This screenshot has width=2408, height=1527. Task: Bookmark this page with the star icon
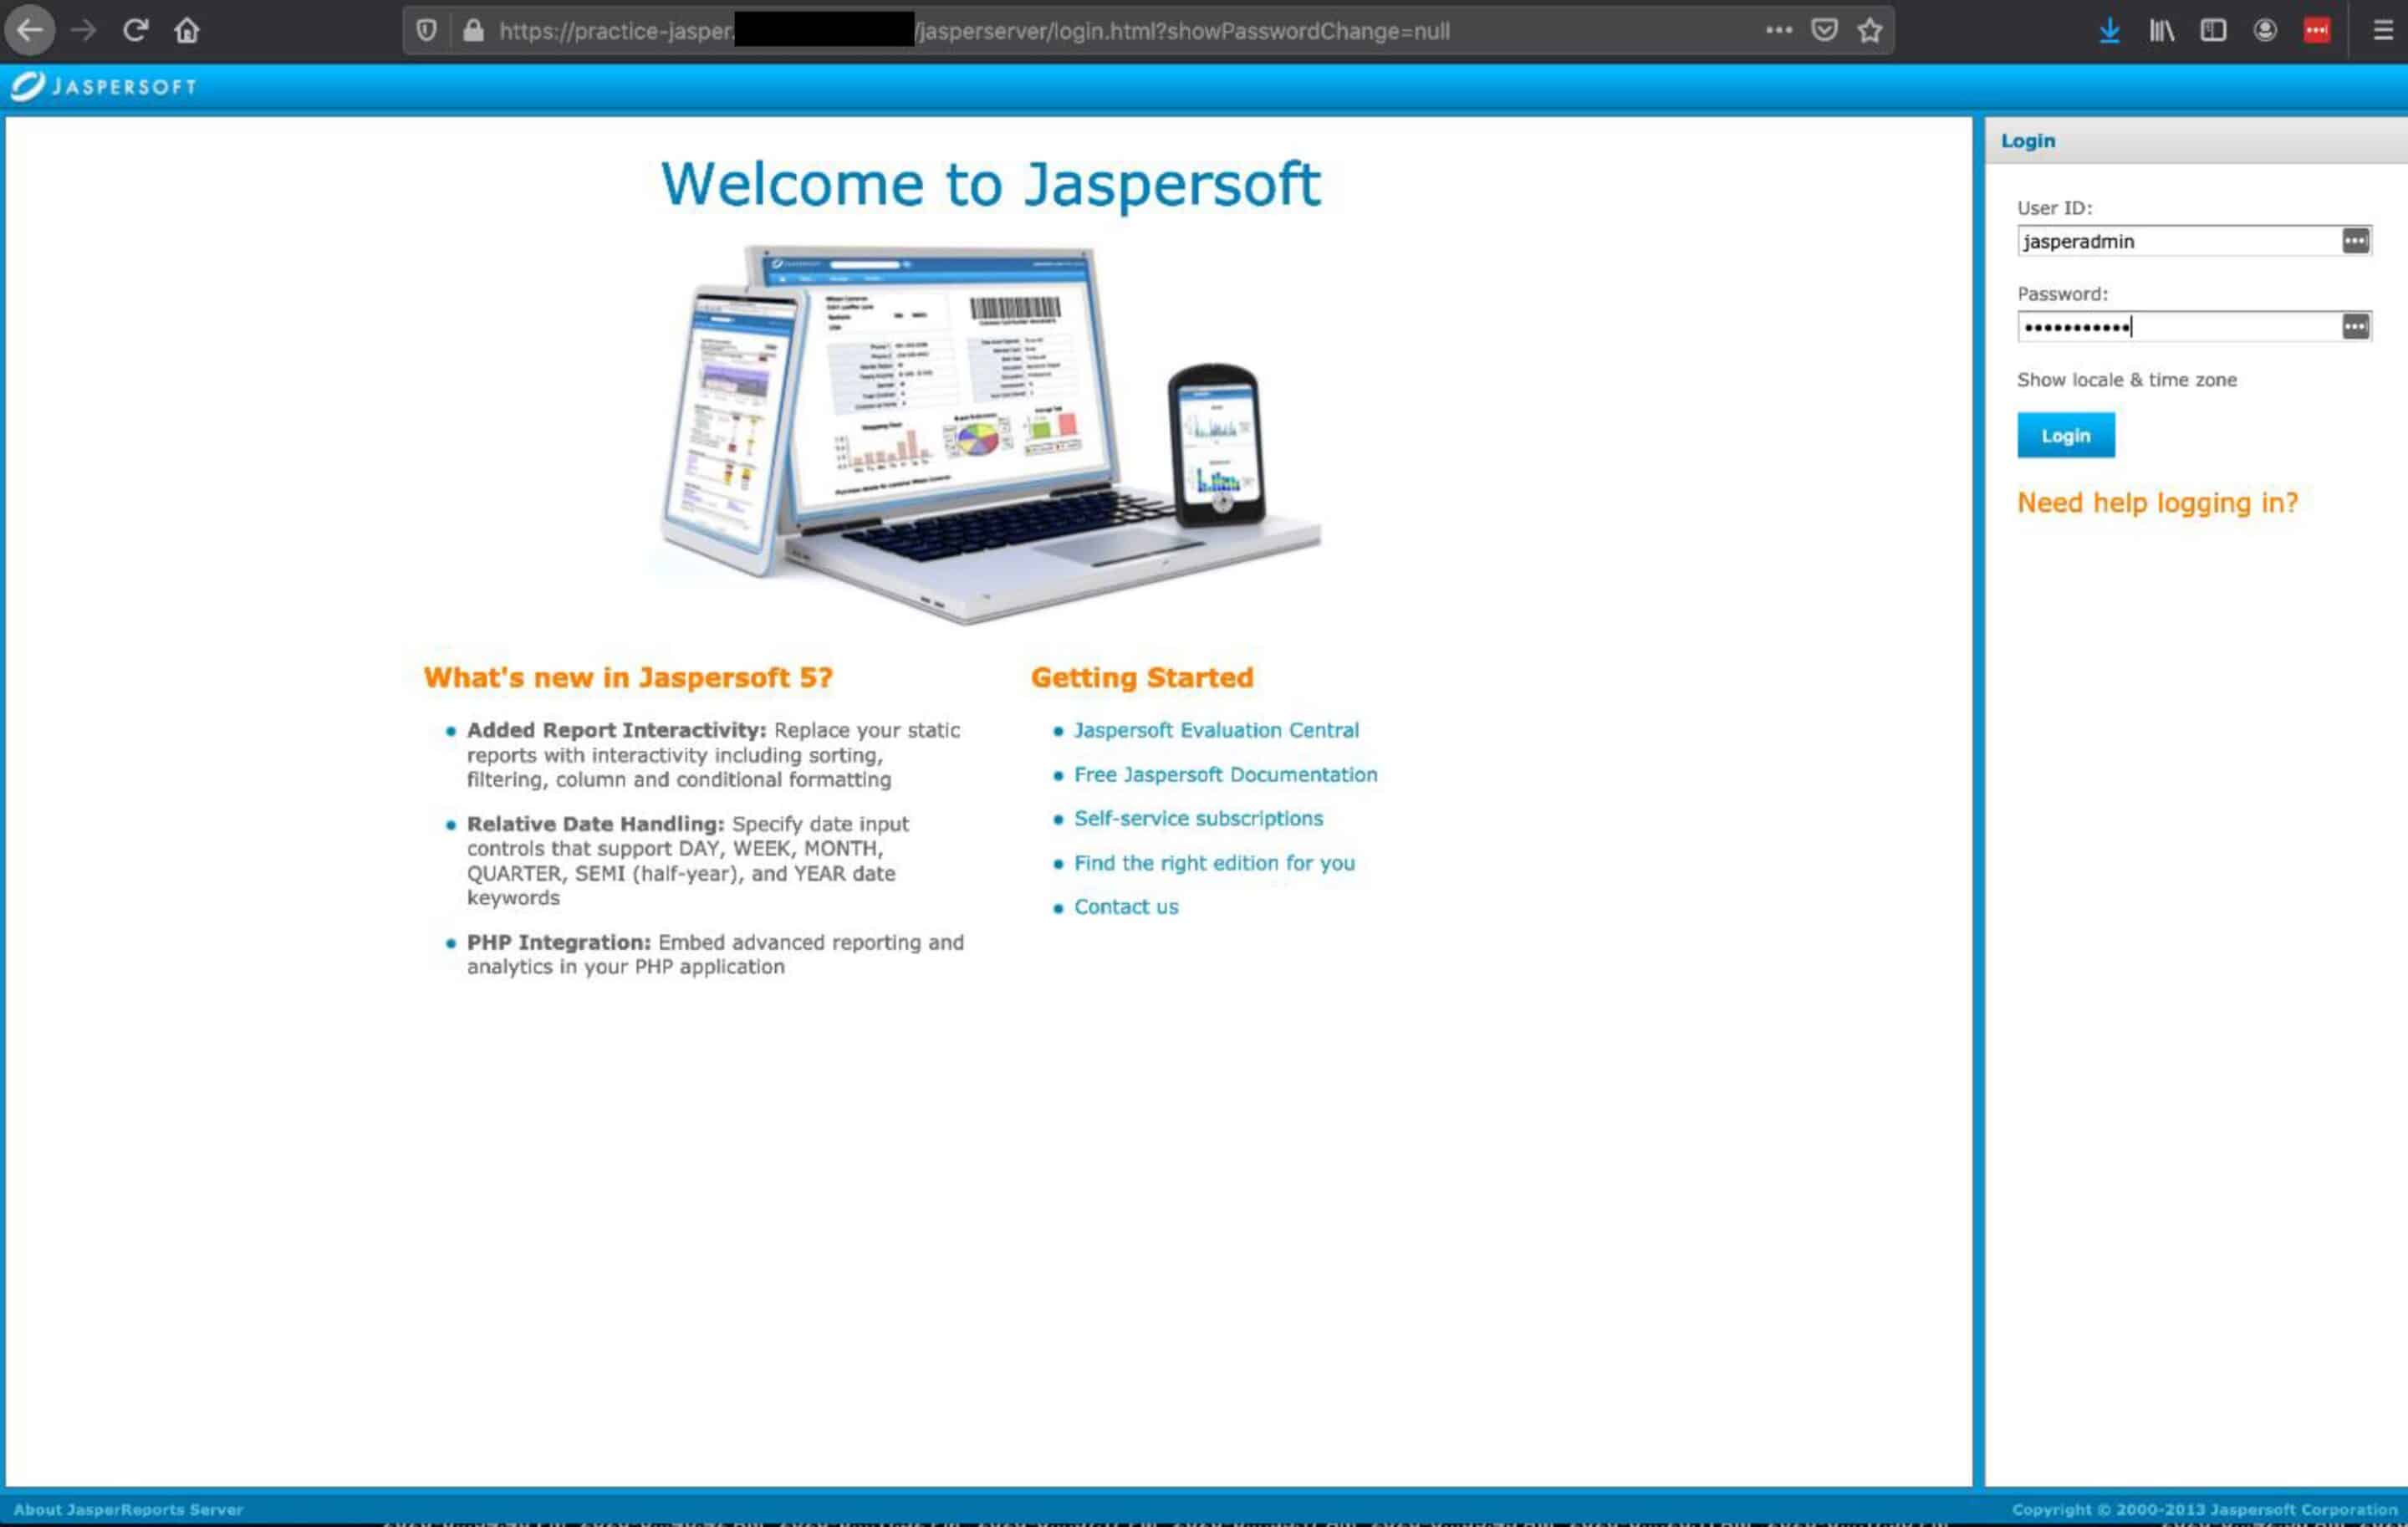[x=1870, y=30]
